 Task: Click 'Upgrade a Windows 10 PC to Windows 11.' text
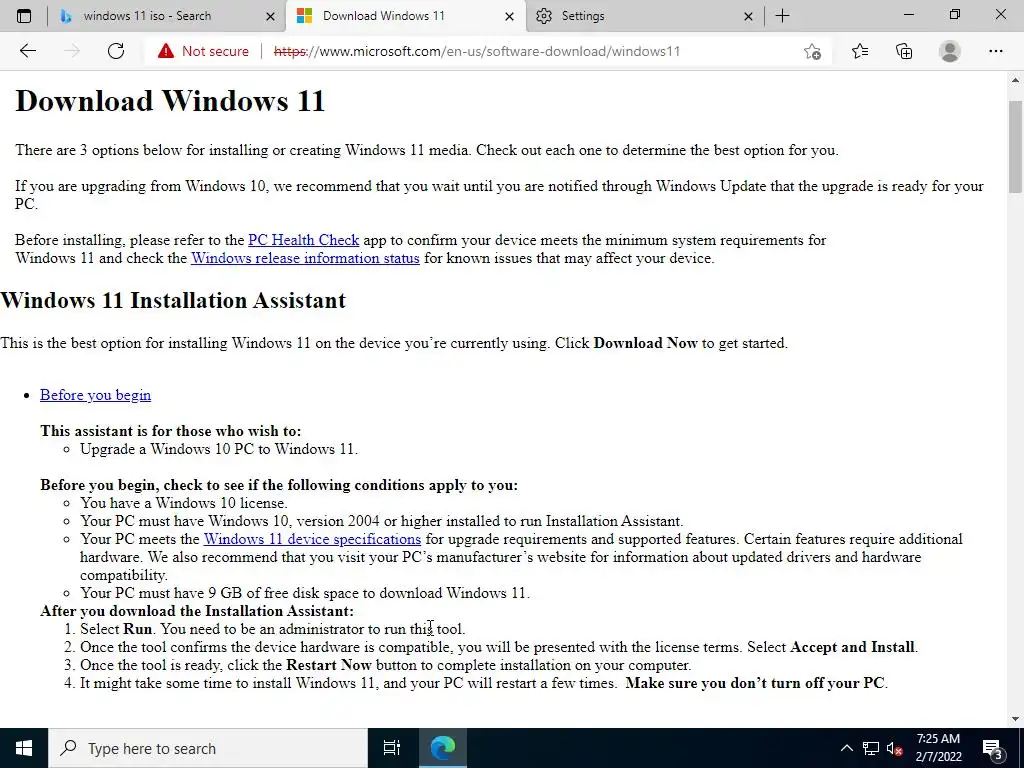point(219,449)
